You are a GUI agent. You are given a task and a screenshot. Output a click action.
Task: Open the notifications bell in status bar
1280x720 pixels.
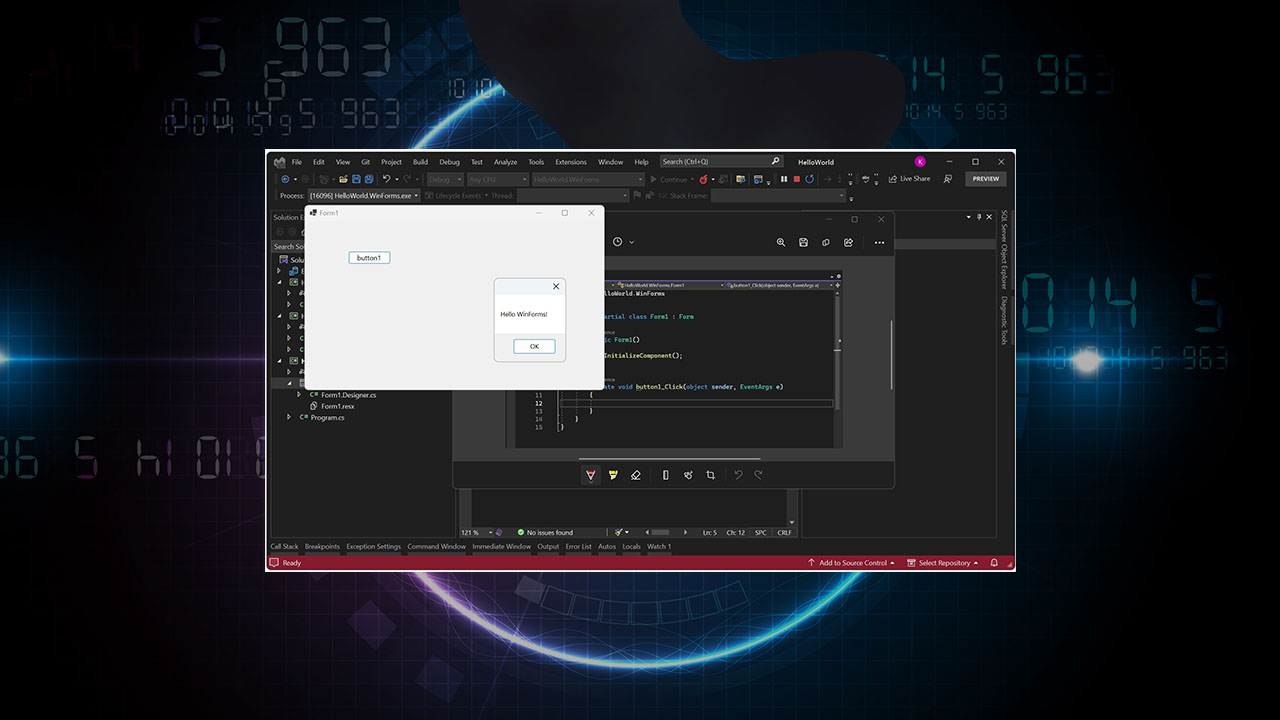[x=996, y=563]
